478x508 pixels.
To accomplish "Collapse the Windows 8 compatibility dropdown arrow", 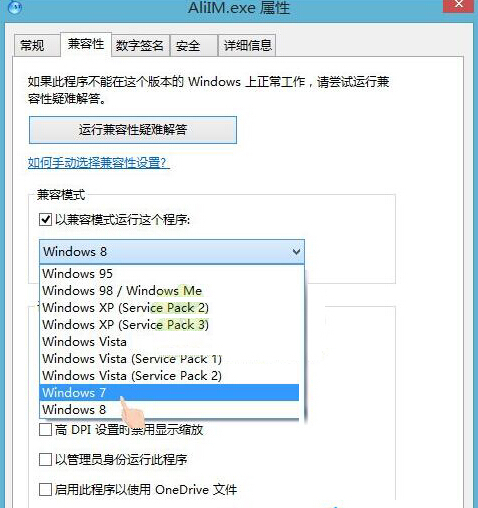I will (x=296, y=252).
